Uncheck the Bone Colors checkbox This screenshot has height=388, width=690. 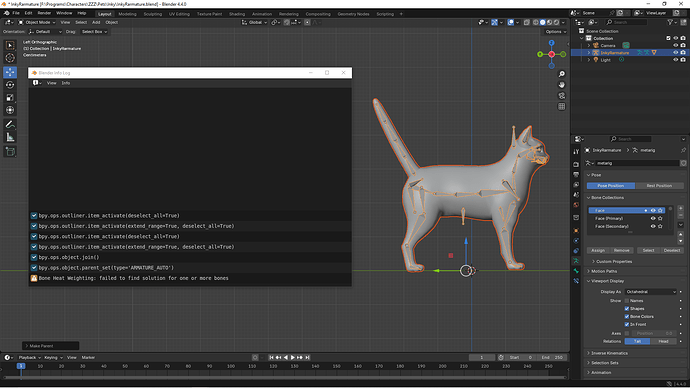627,317
